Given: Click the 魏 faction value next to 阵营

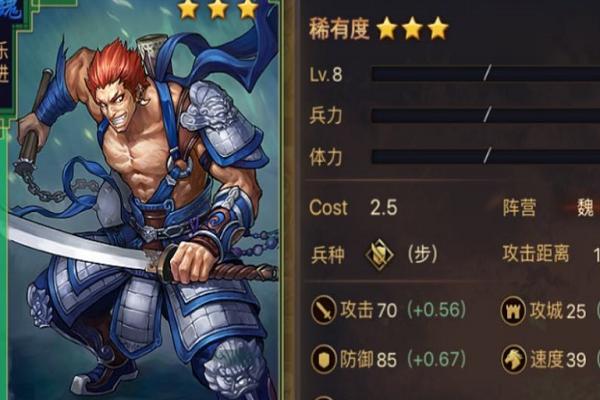Looking at the screenshot, I should (585, 208).
